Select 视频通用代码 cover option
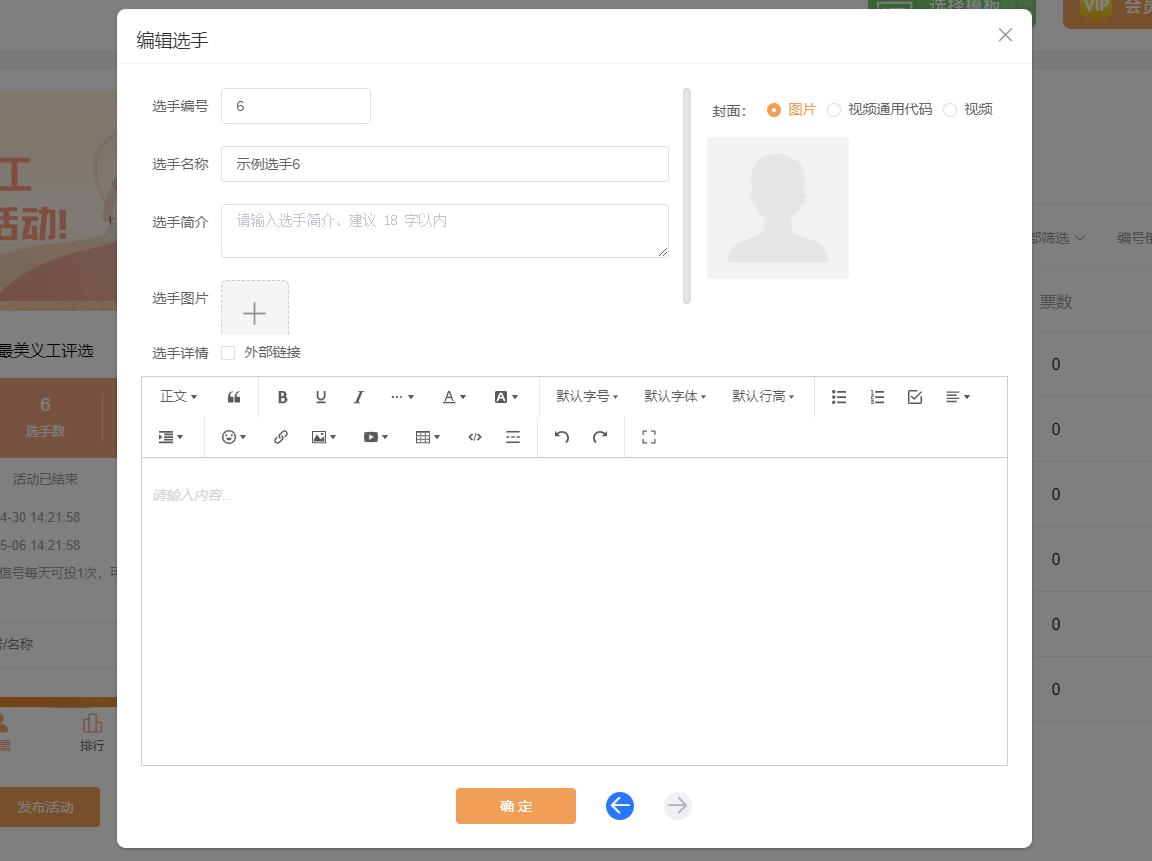The height and width of the screenshot is (861, 1152). point(834,110)
